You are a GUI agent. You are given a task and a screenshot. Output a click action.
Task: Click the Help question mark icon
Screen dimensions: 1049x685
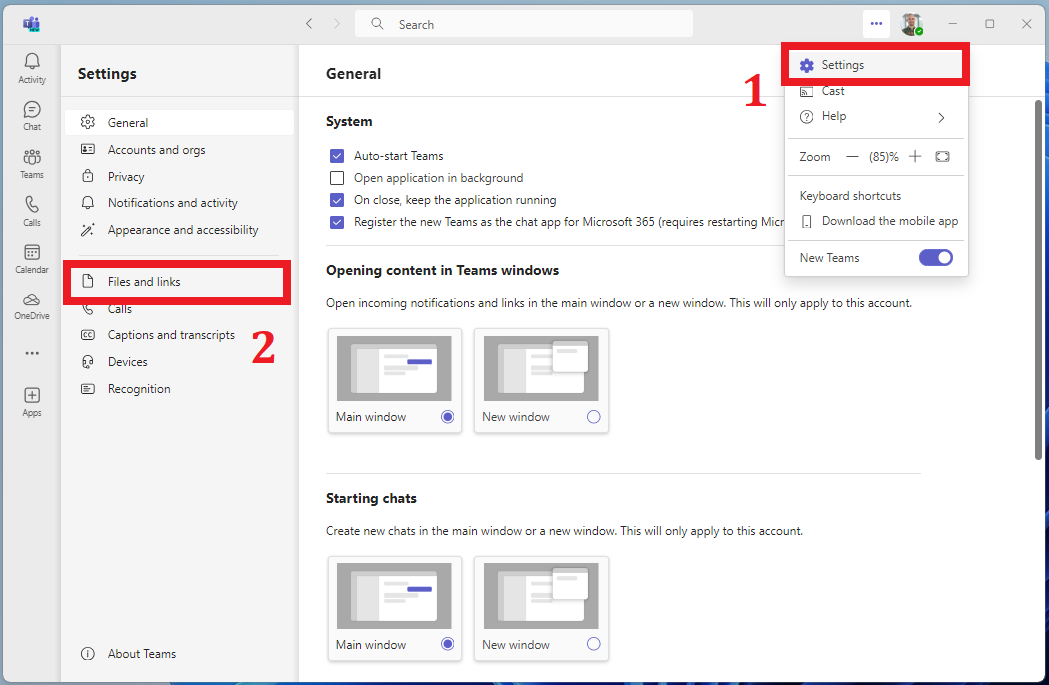click(807, 116)
